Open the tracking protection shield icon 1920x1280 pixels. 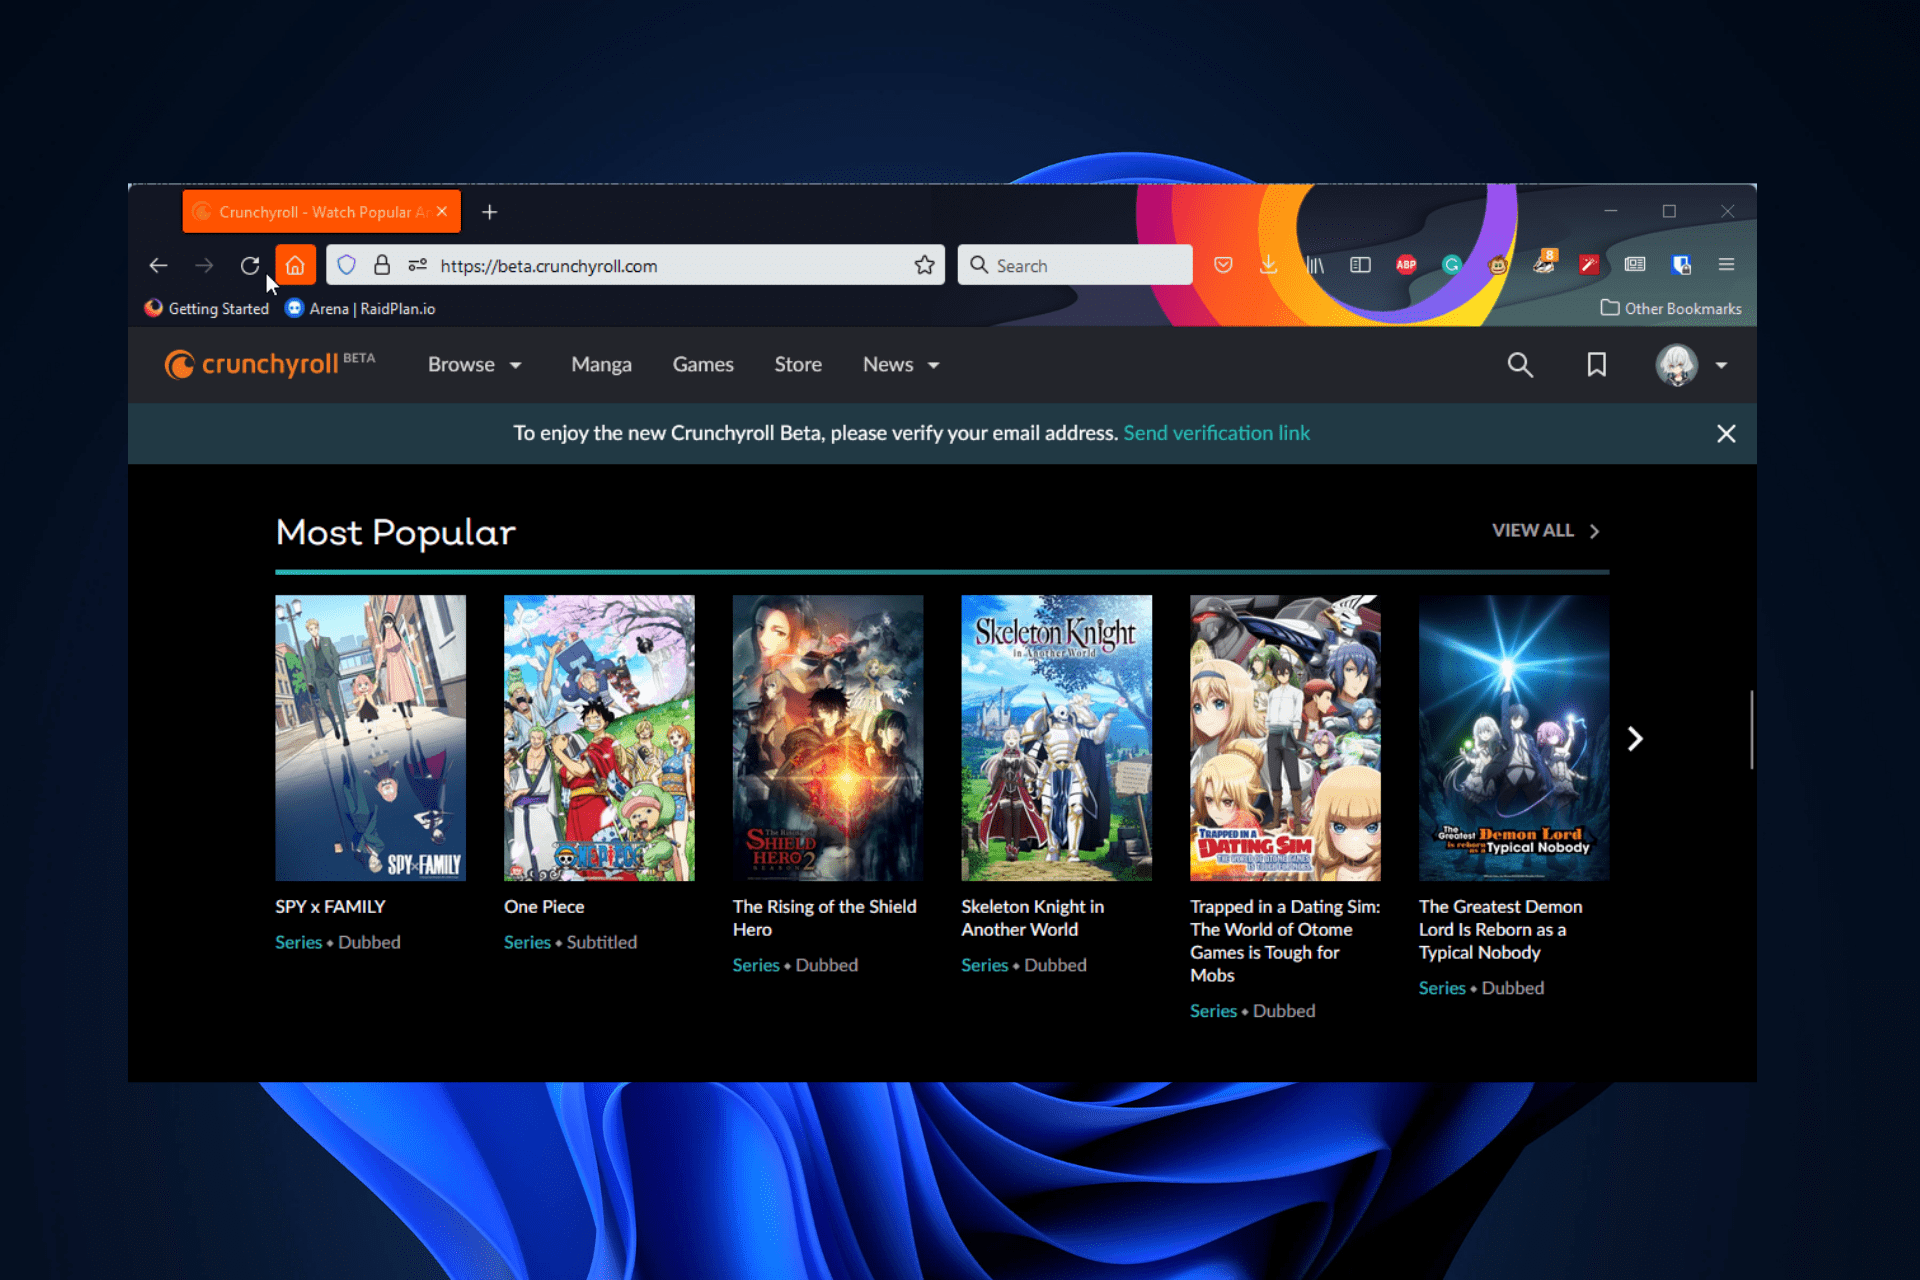tap(346, 265)
